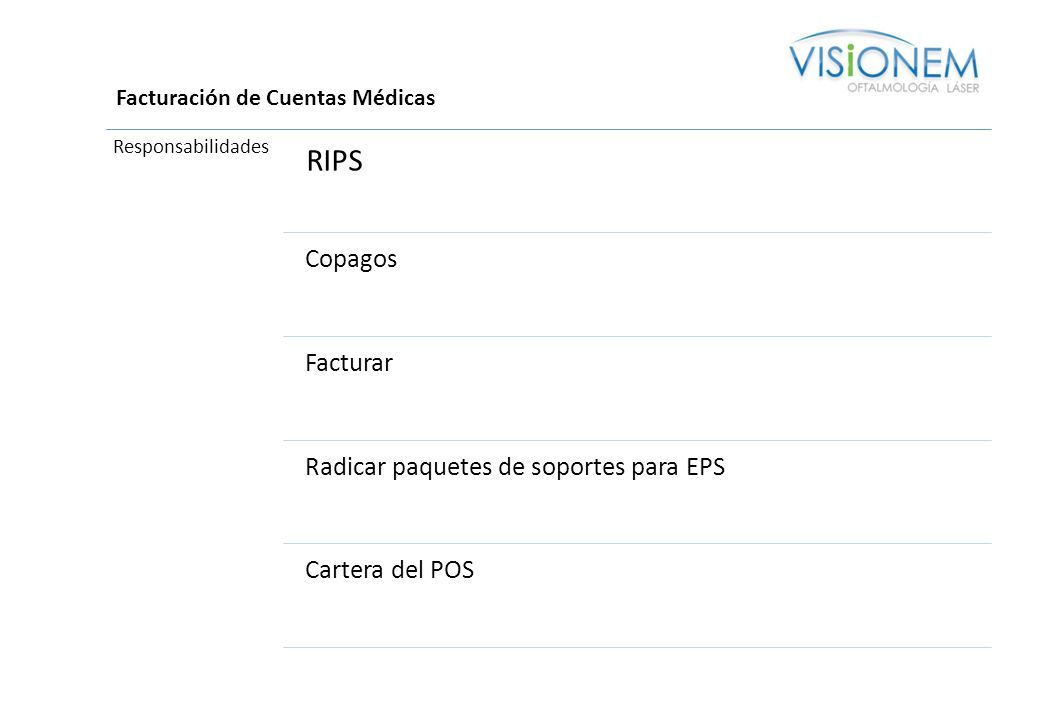
Task: Click the Facturación de Cuentas Médicas title
Action: coord(275,98)
